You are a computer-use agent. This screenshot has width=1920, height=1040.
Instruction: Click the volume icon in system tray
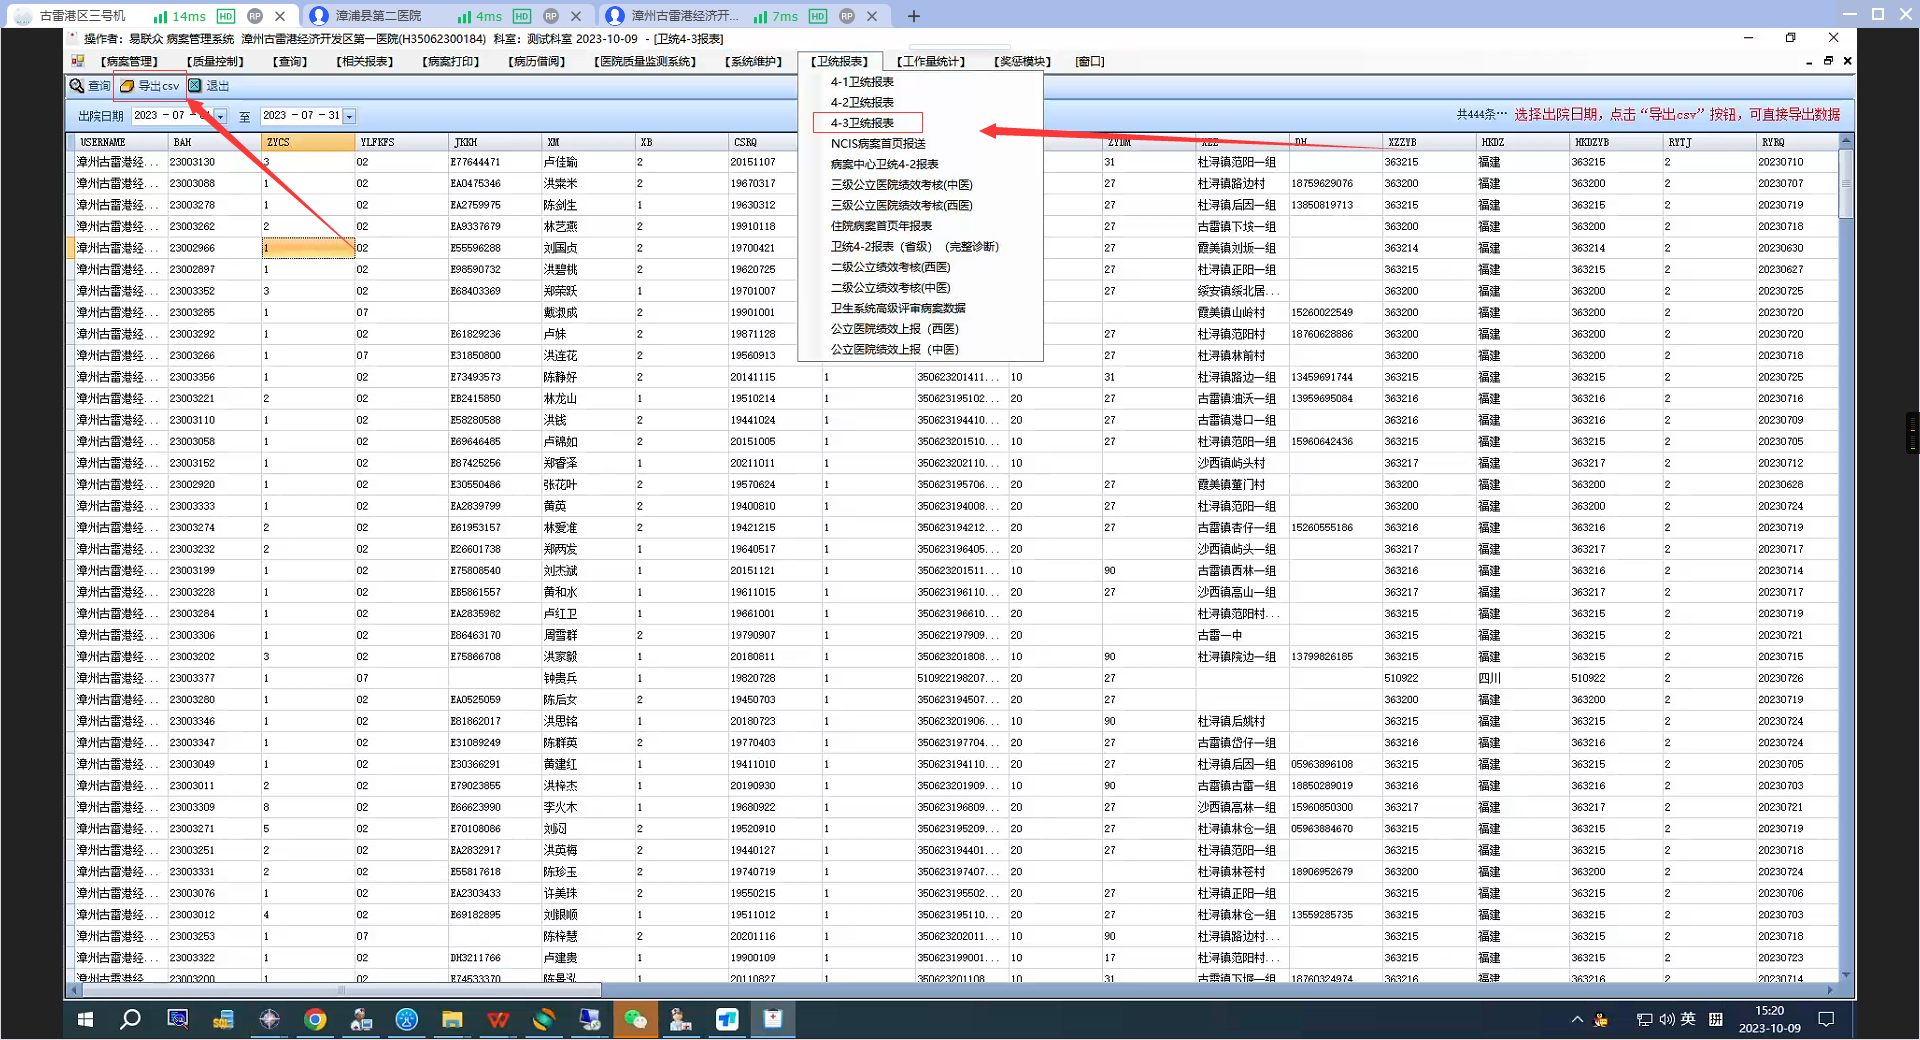(x=1666, y=1019)
